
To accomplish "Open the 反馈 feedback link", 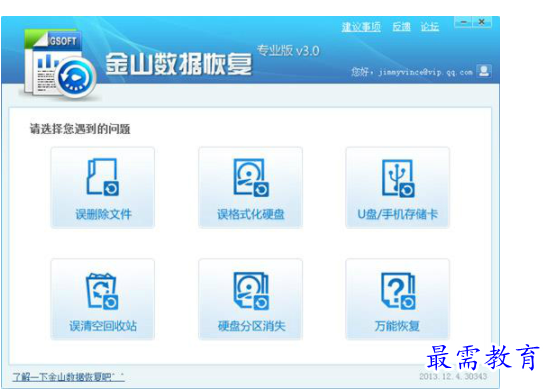I will (401, 27).
